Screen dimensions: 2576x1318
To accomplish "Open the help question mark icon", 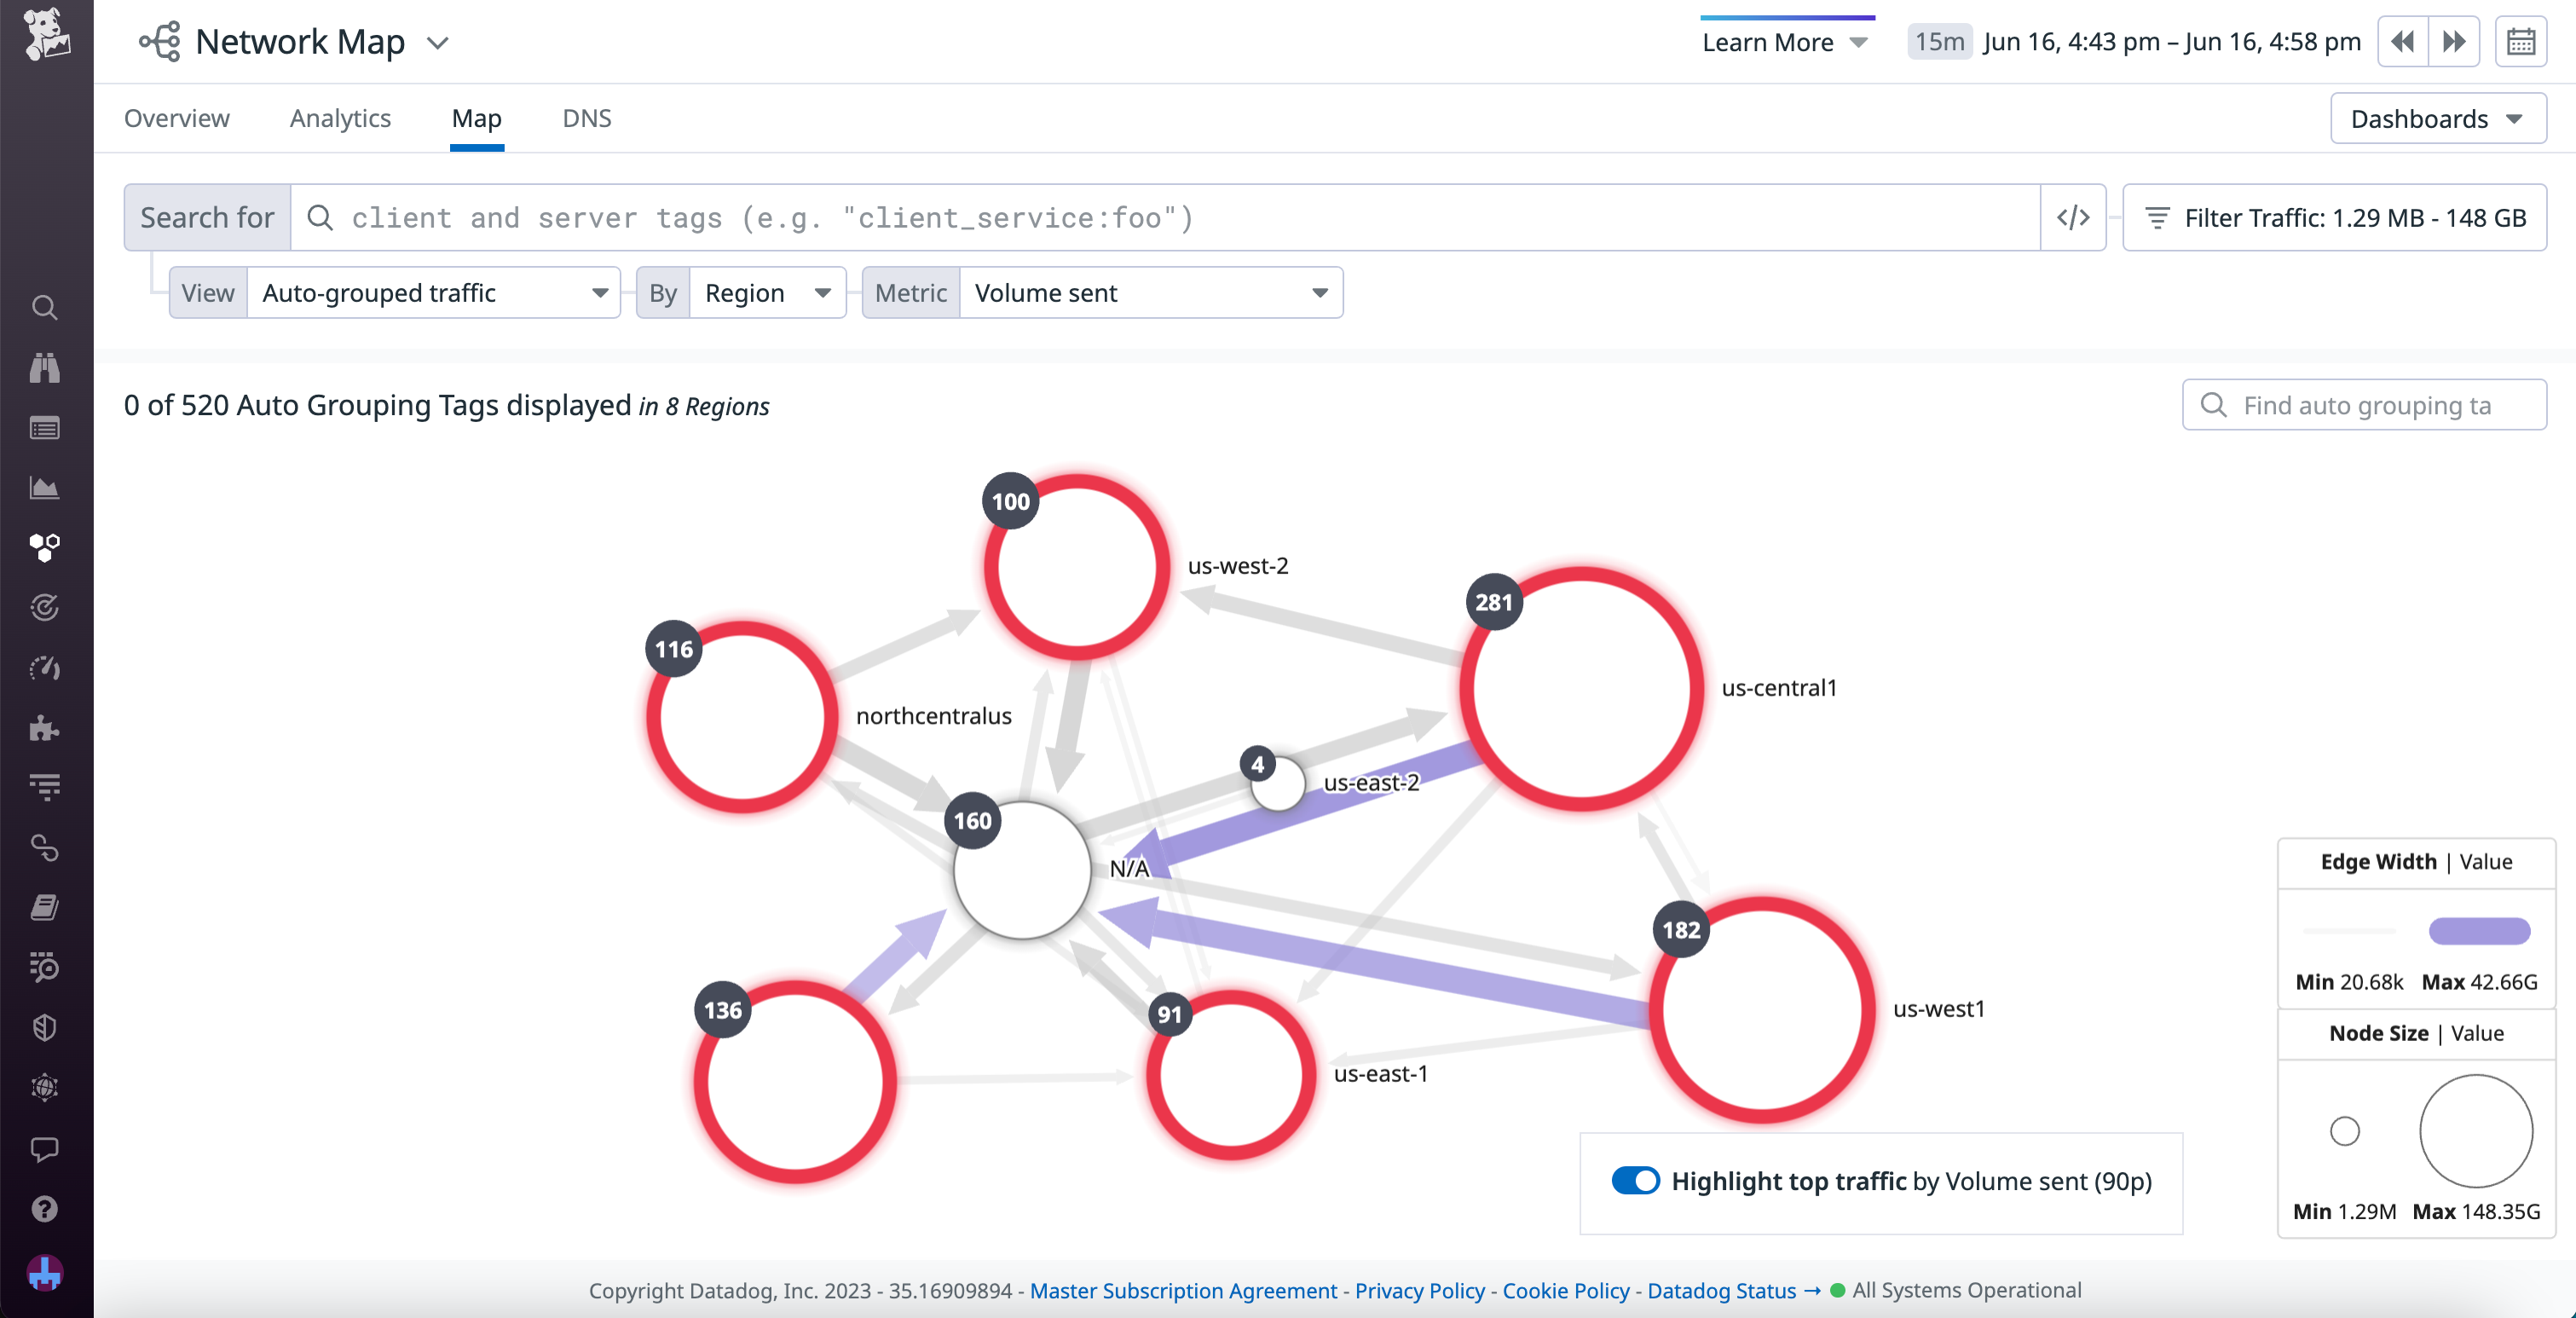I will click(x=45, y=1210).
